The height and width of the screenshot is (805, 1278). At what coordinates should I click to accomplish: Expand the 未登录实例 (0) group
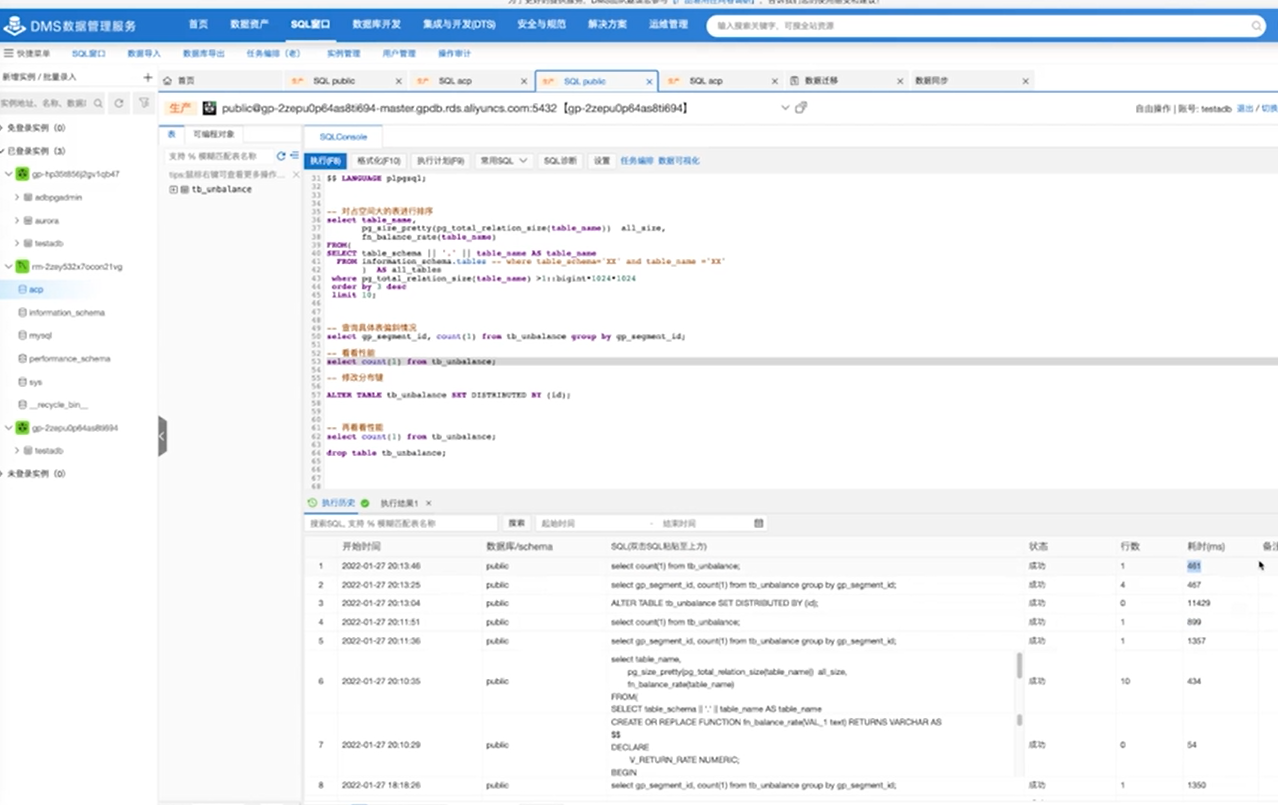coord(2,474)
